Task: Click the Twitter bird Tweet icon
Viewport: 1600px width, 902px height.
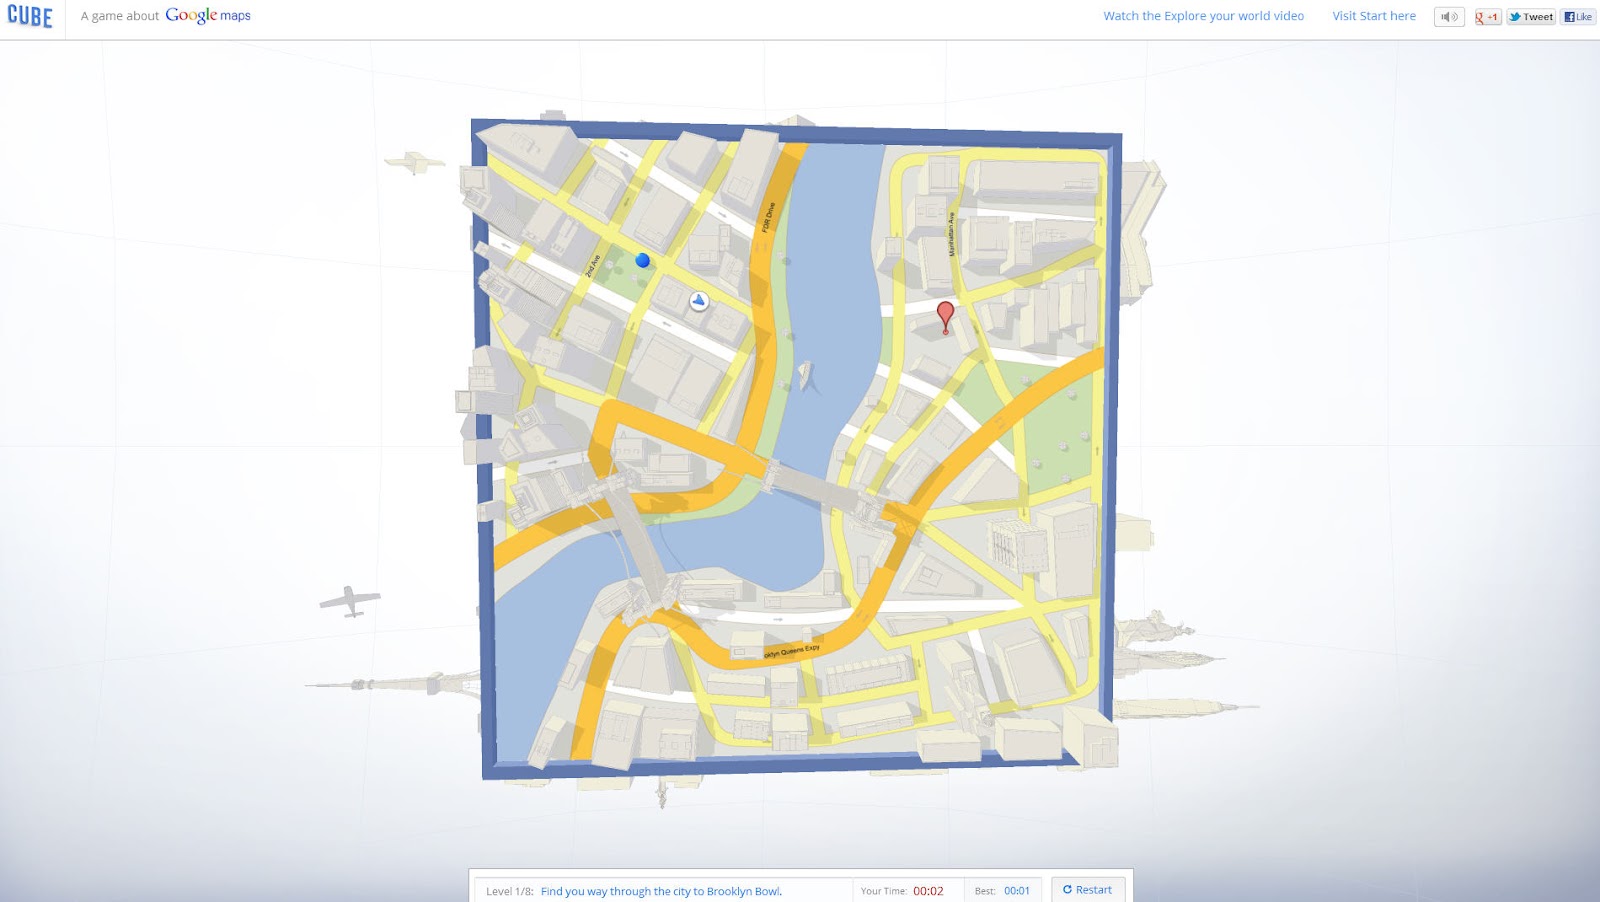Action: pyautogui.click(x=1515, y=16)
